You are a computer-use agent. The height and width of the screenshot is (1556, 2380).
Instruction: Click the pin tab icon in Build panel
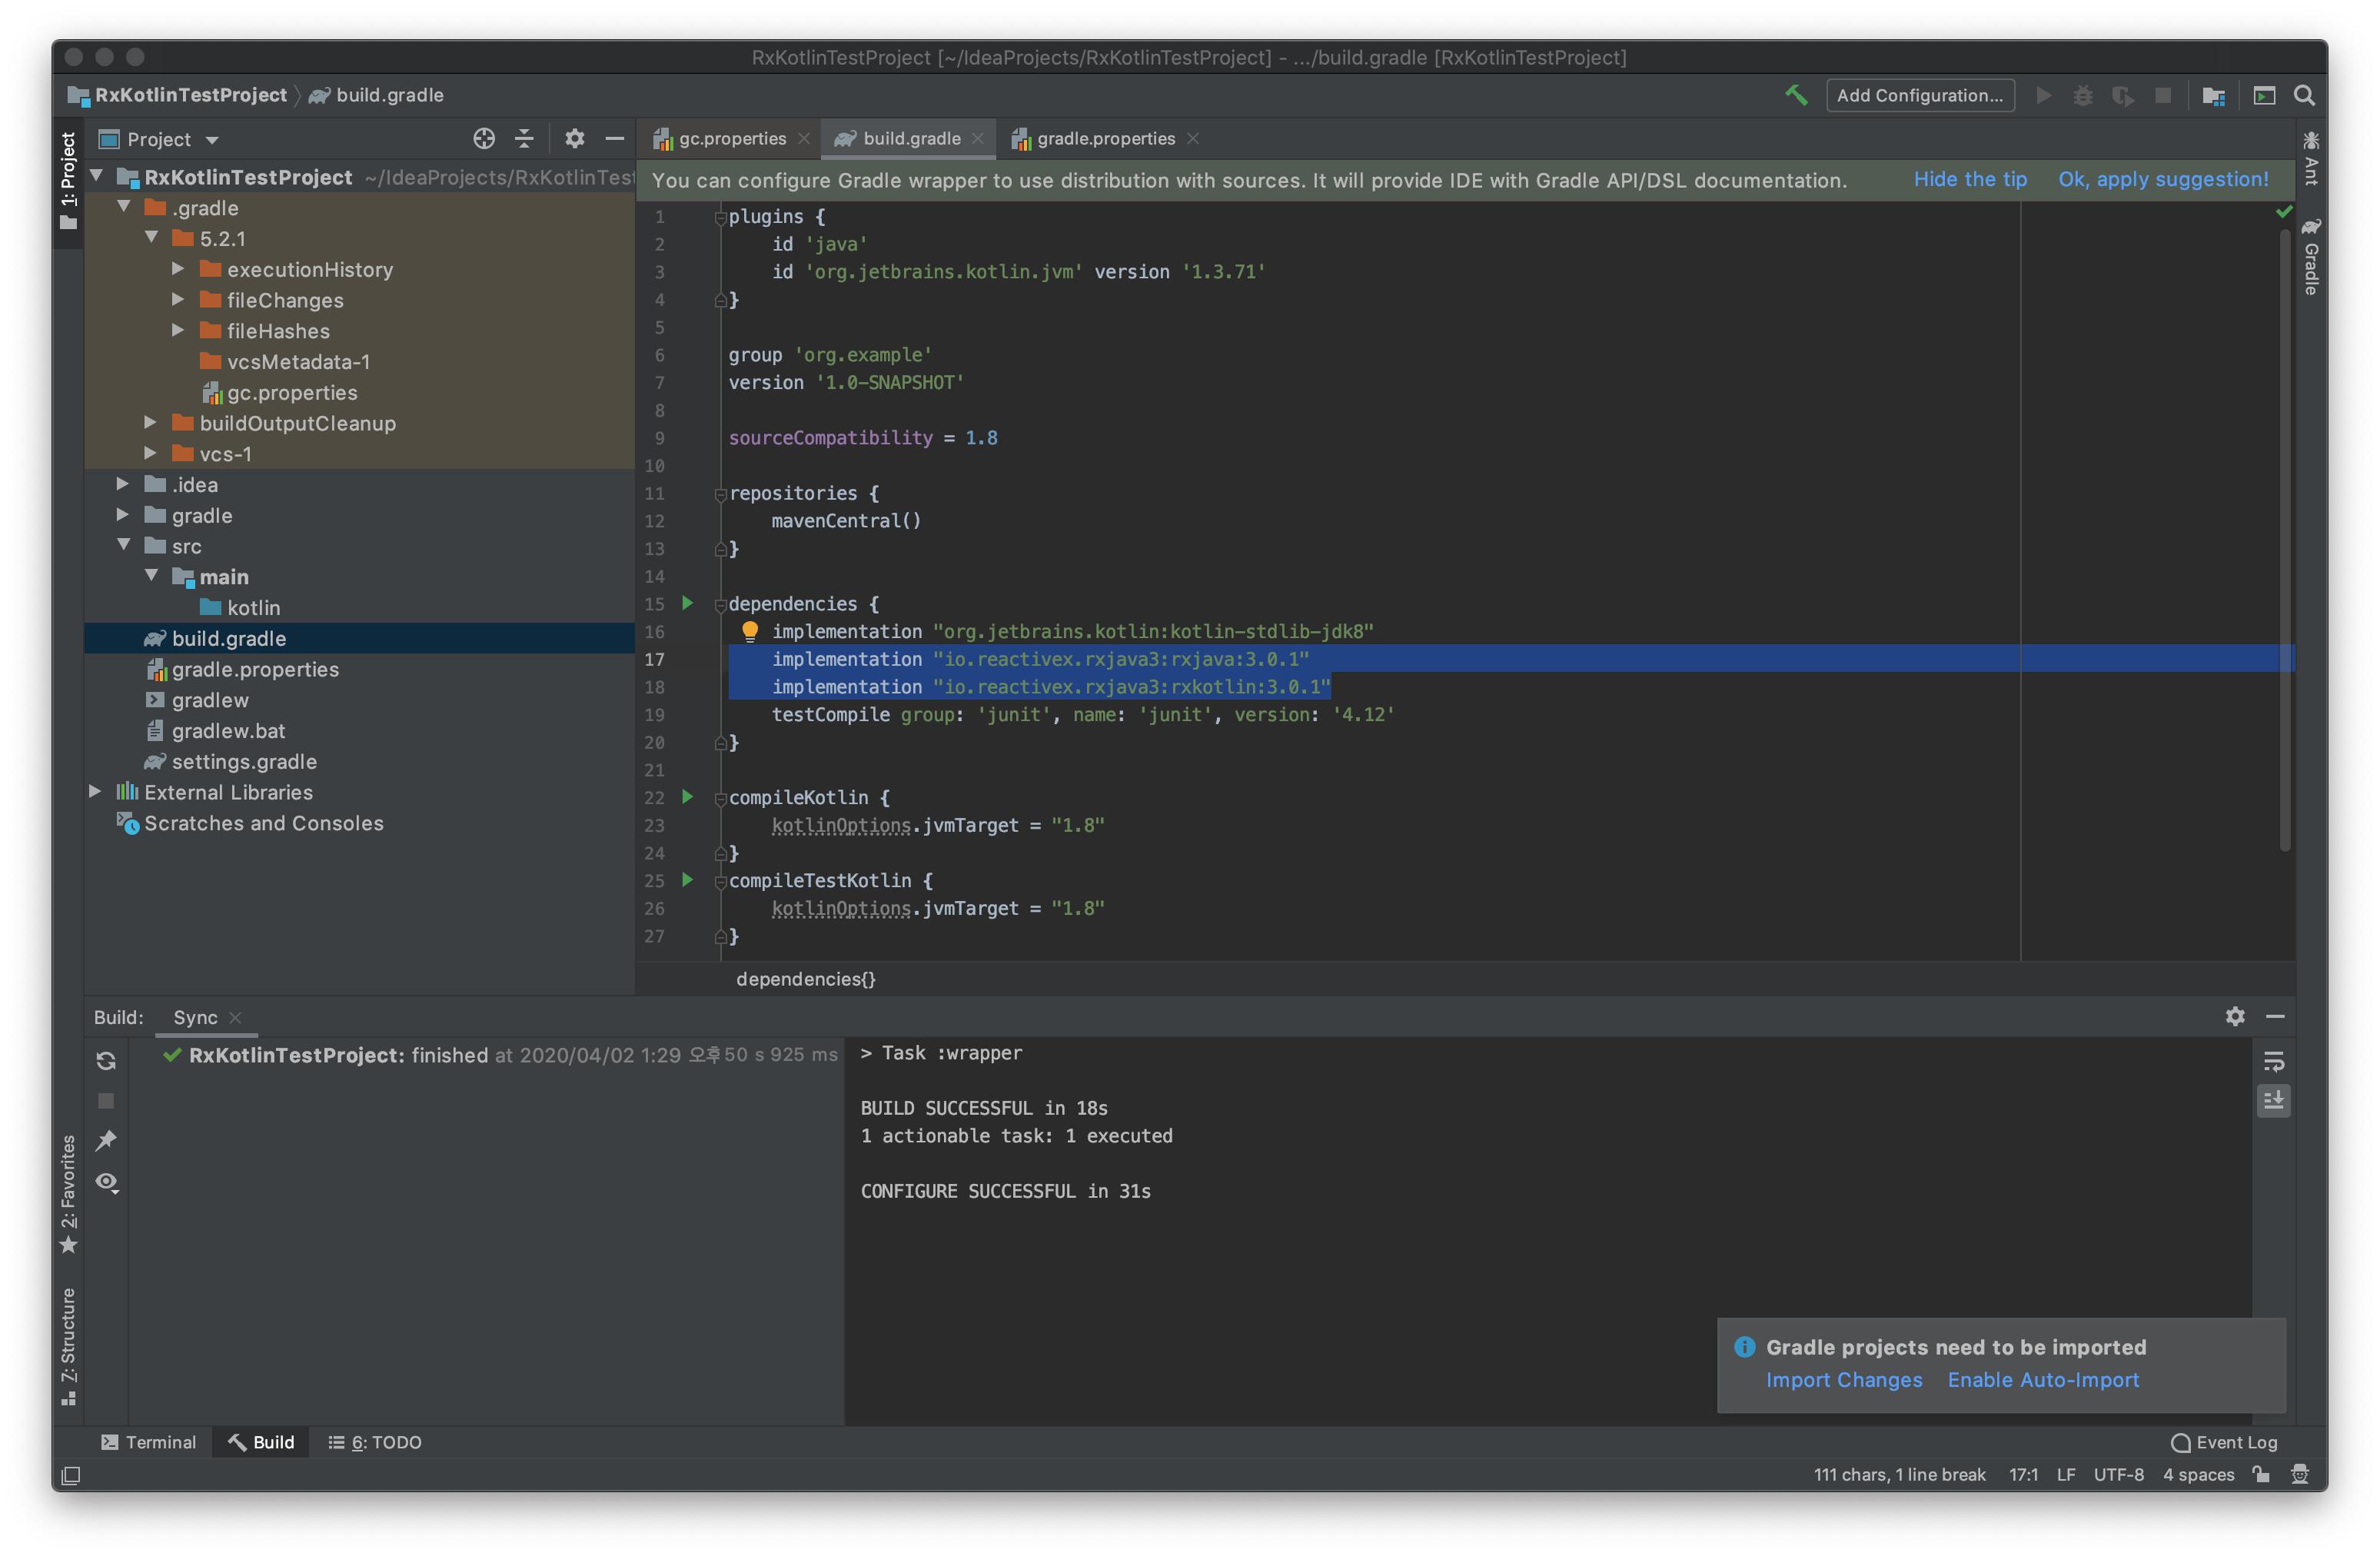tap(106, 1141)
